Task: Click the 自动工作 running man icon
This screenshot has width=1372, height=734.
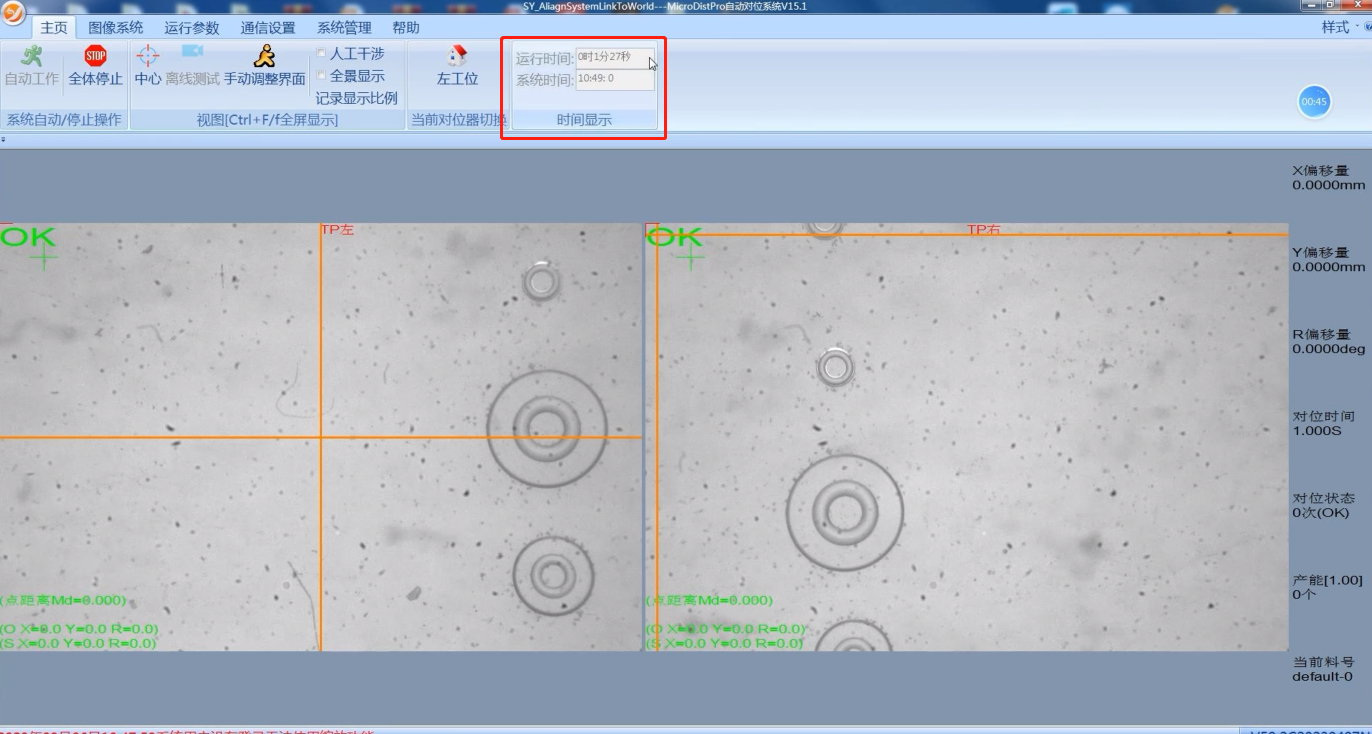Action: click(31, 57)
